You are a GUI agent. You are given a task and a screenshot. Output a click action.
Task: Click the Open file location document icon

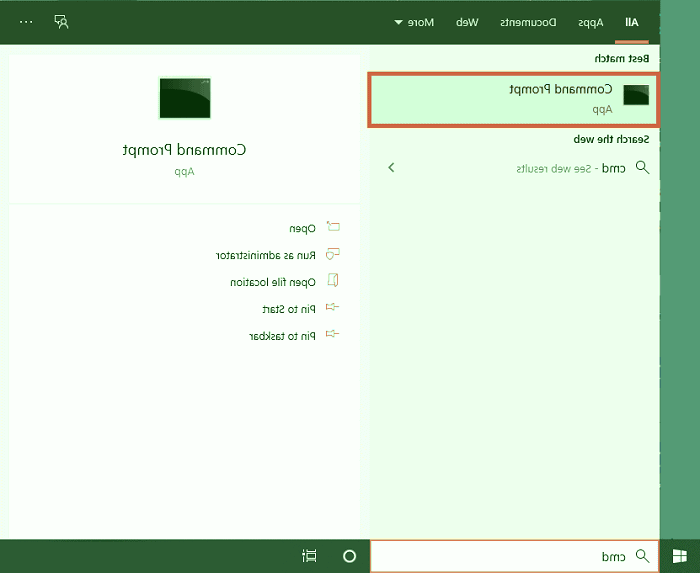coord(334,282)
